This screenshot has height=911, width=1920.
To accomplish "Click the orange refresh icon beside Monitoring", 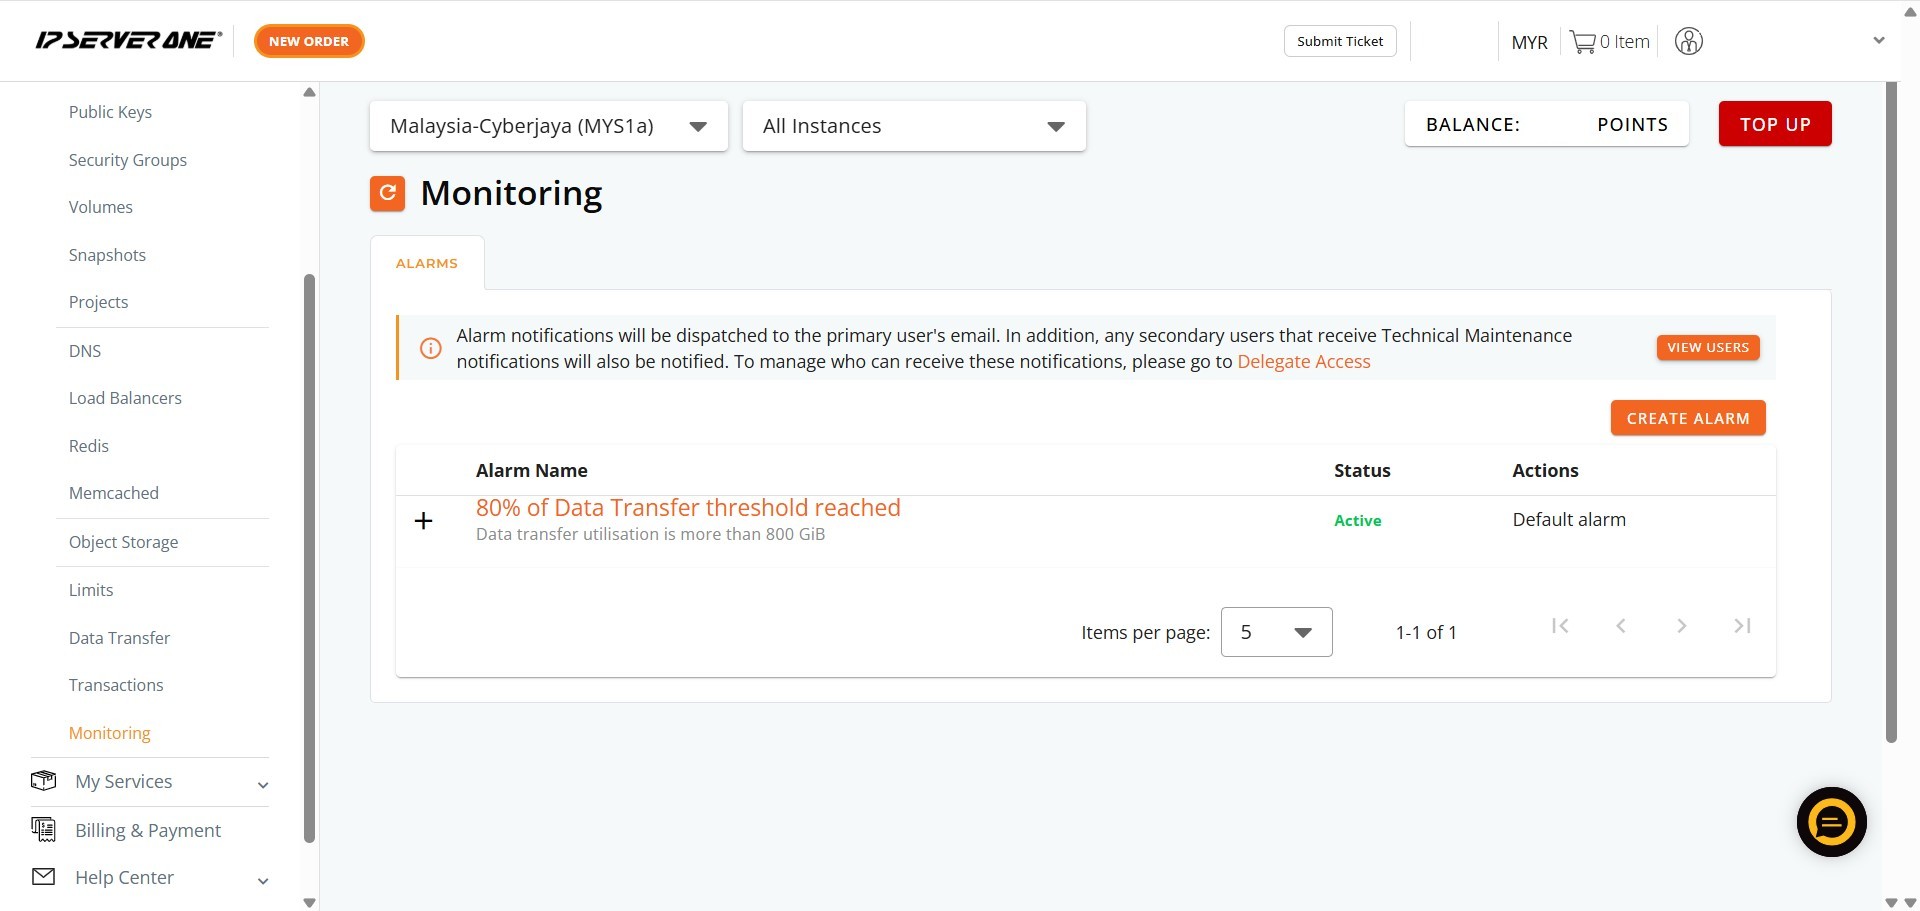I will click(387, 193).
